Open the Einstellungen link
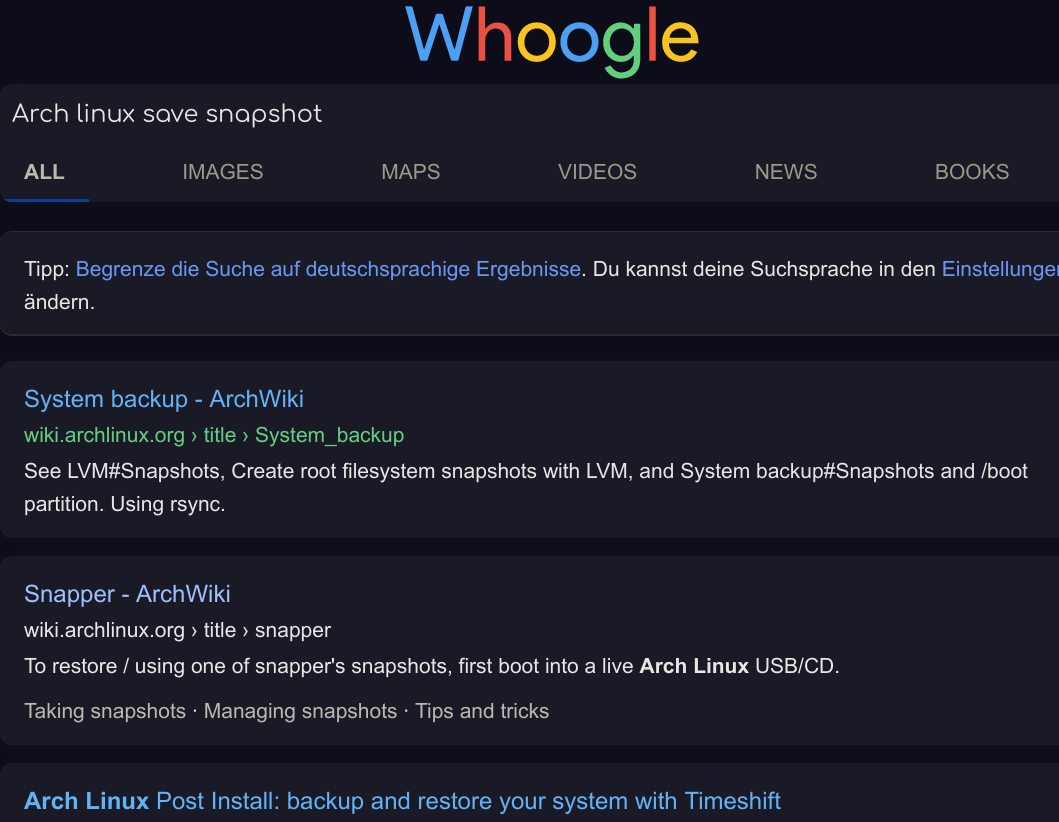The height and width of the screenshot is (822, 1059). click(1000, 269)
